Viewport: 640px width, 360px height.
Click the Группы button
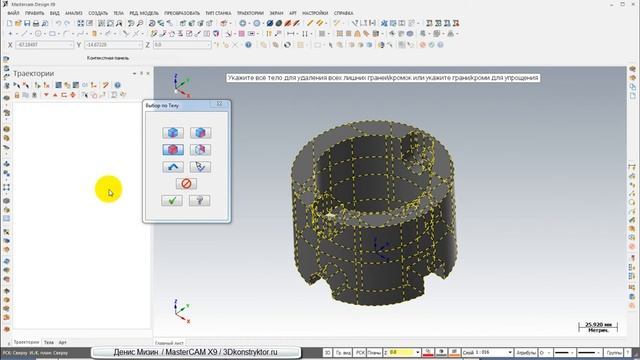click(613, 352)
